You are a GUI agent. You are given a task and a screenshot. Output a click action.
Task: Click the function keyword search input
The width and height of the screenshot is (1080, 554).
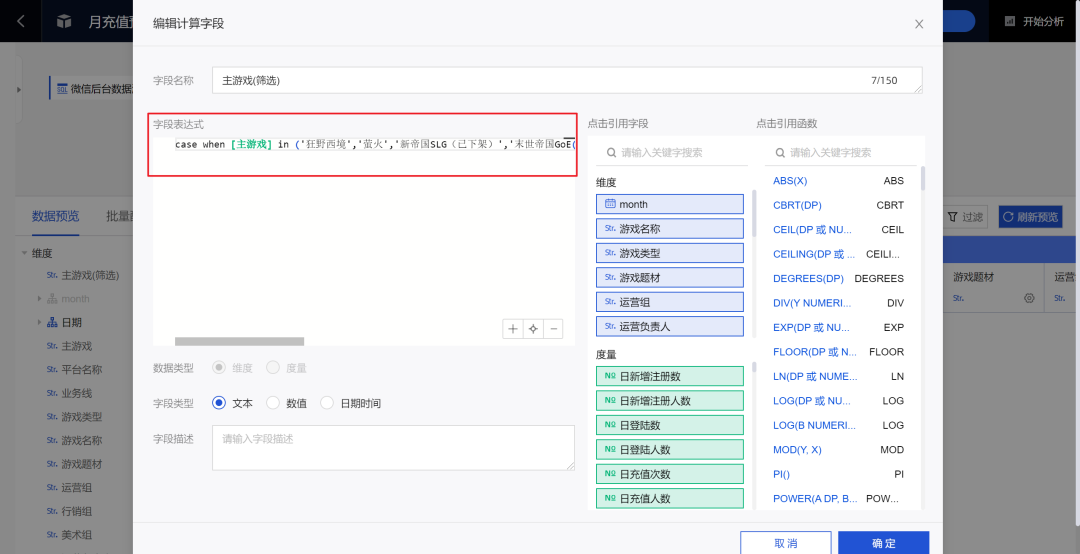840,152
